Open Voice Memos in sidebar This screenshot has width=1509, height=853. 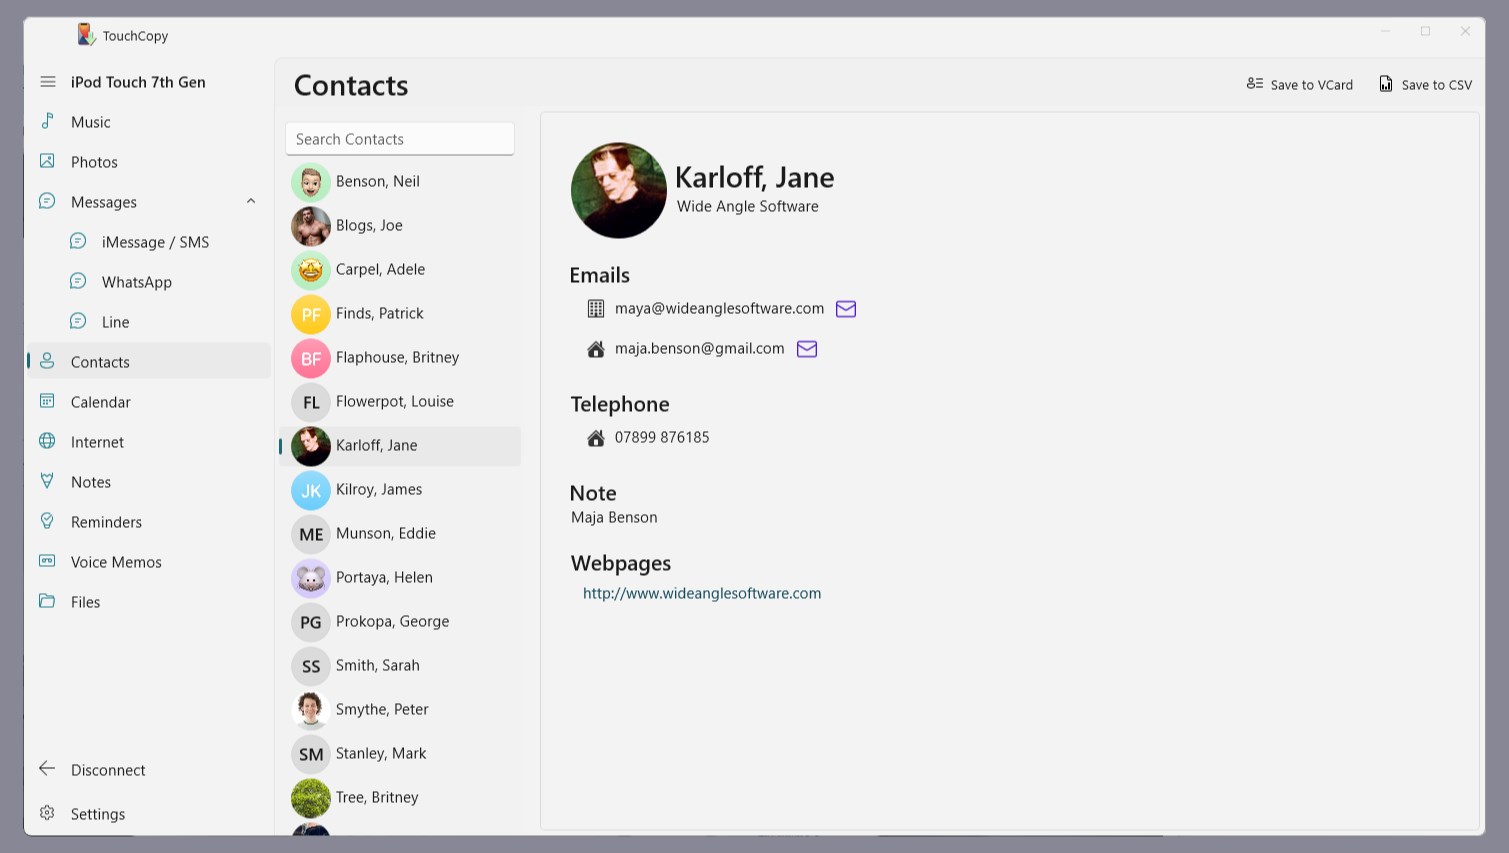click(x=149, y=562)
